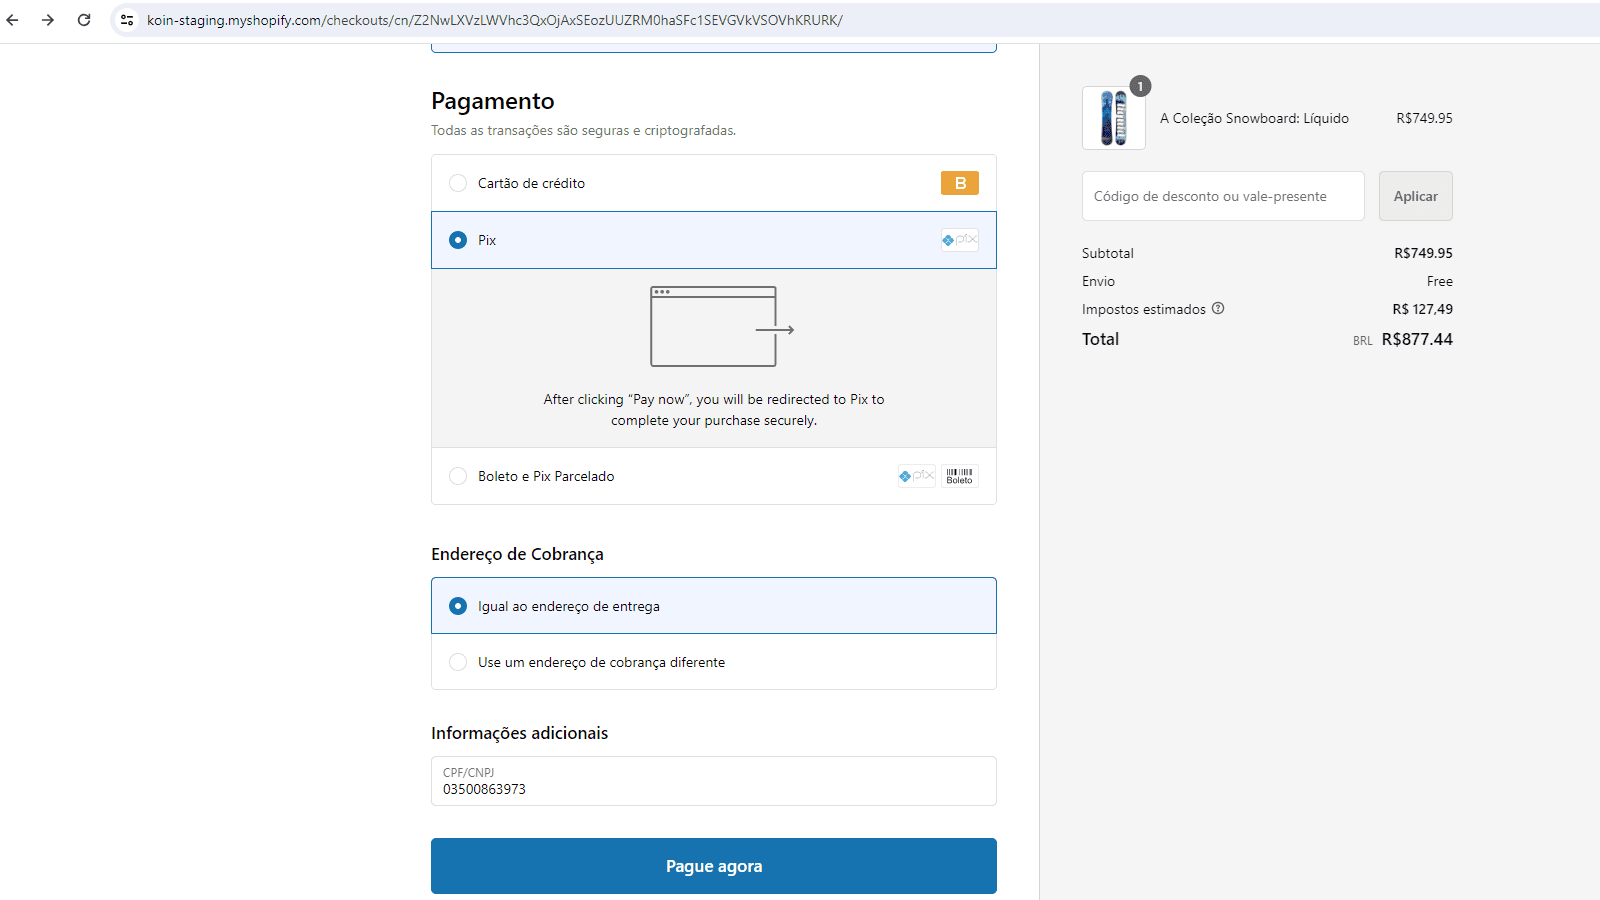The image size is (1600, 900).
Task: Click the Pix logo in the selected Pix row
Action: (x=959, y=240)
